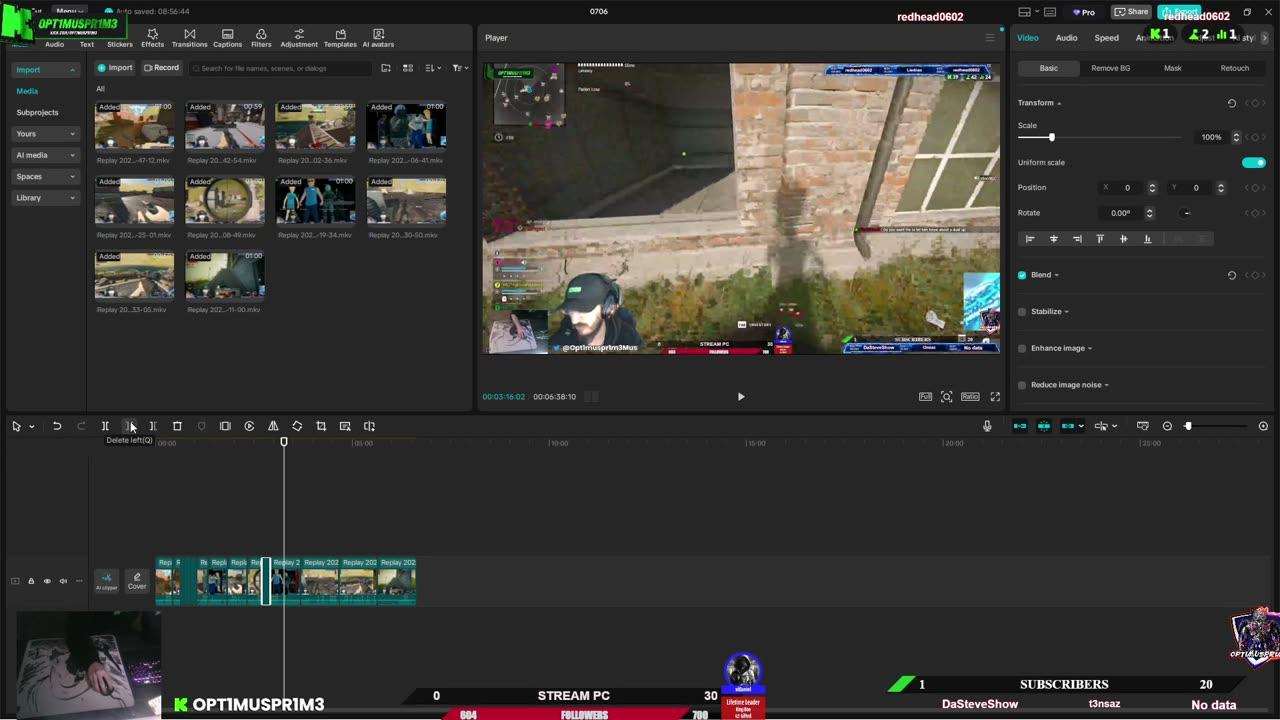Click the Reverse clip icon
The image size is (1280, 720).
coord(249,426)
